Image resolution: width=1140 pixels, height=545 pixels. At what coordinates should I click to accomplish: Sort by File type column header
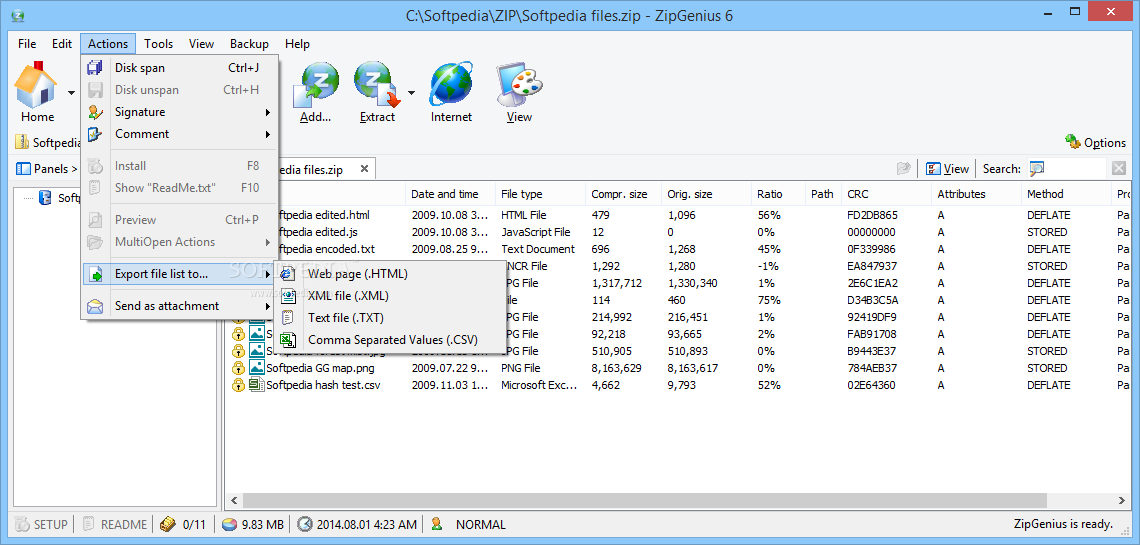pos(540,194)
